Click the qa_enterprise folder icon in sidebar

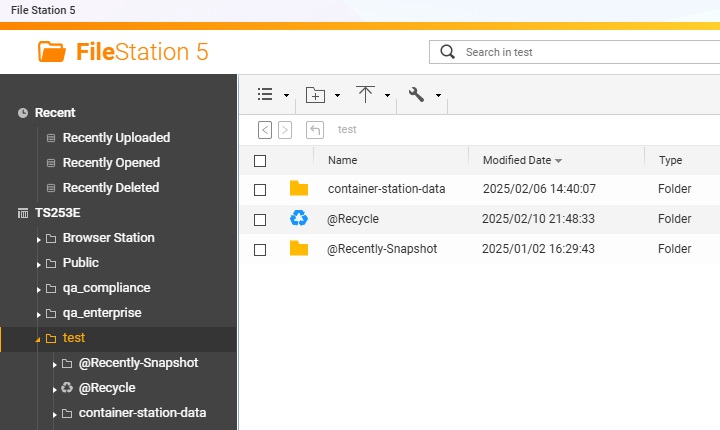(51, 313)
